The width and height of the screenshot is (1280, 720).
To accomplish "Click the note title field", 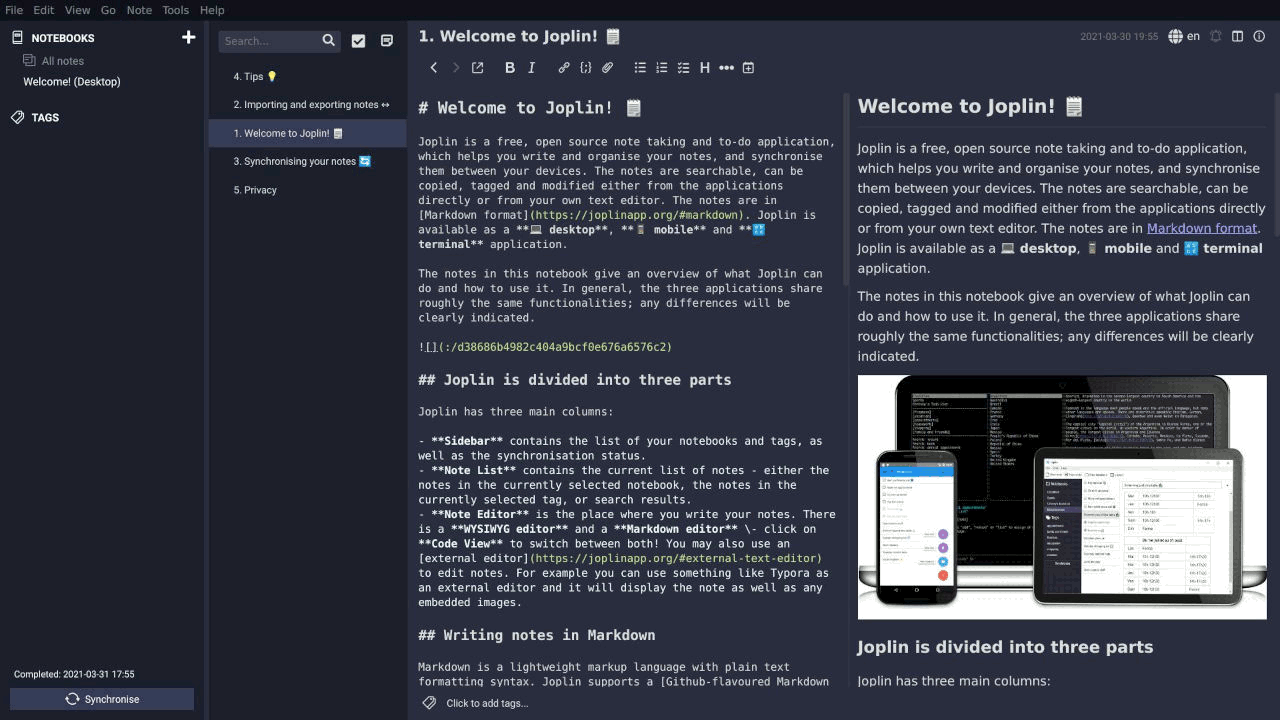I will pyautogui.click(x=740, y=36).
